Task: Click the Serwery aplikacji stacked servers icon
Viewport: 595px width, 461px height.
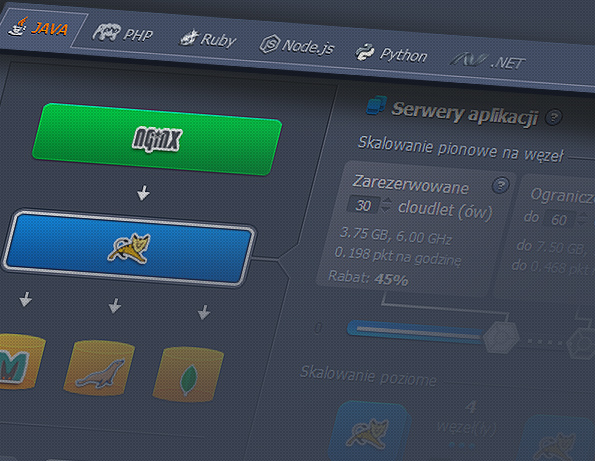Action: [376, 105]
